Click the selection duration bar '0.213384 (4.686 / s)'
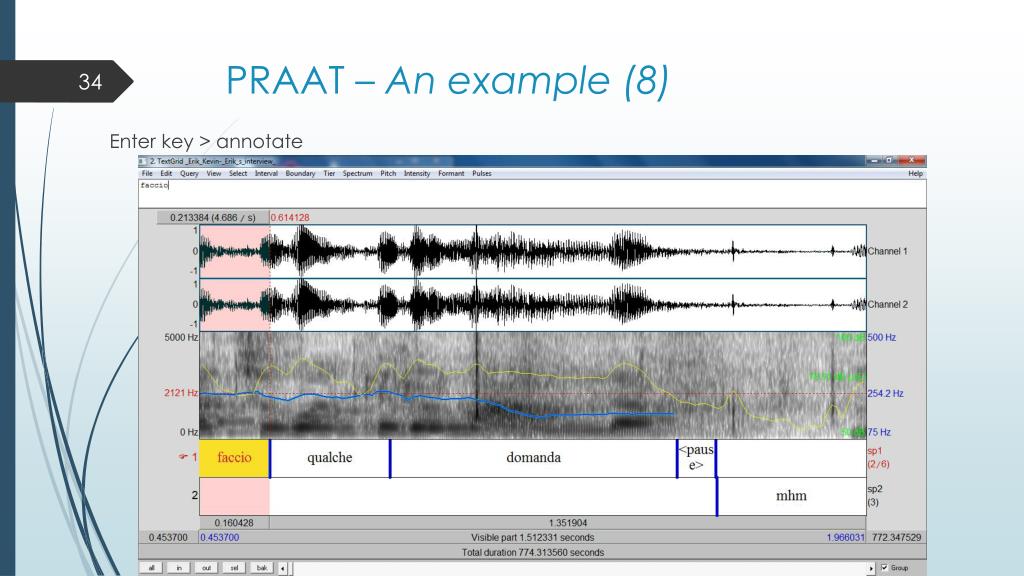This screenshot has width=1024, height=576. (213, 217)
